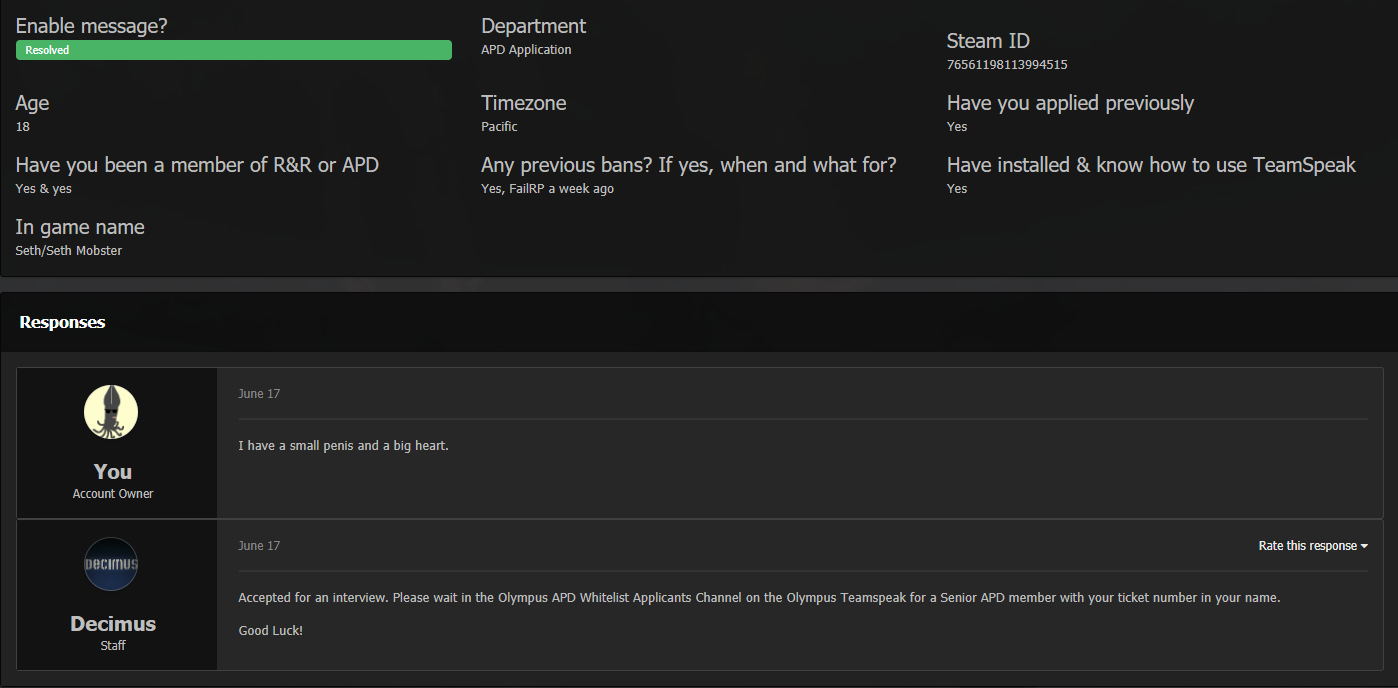Click the 'Accepted for an interview' message text
The width and height of the screenshot is (1398, 688).
(x=758, y=598)
